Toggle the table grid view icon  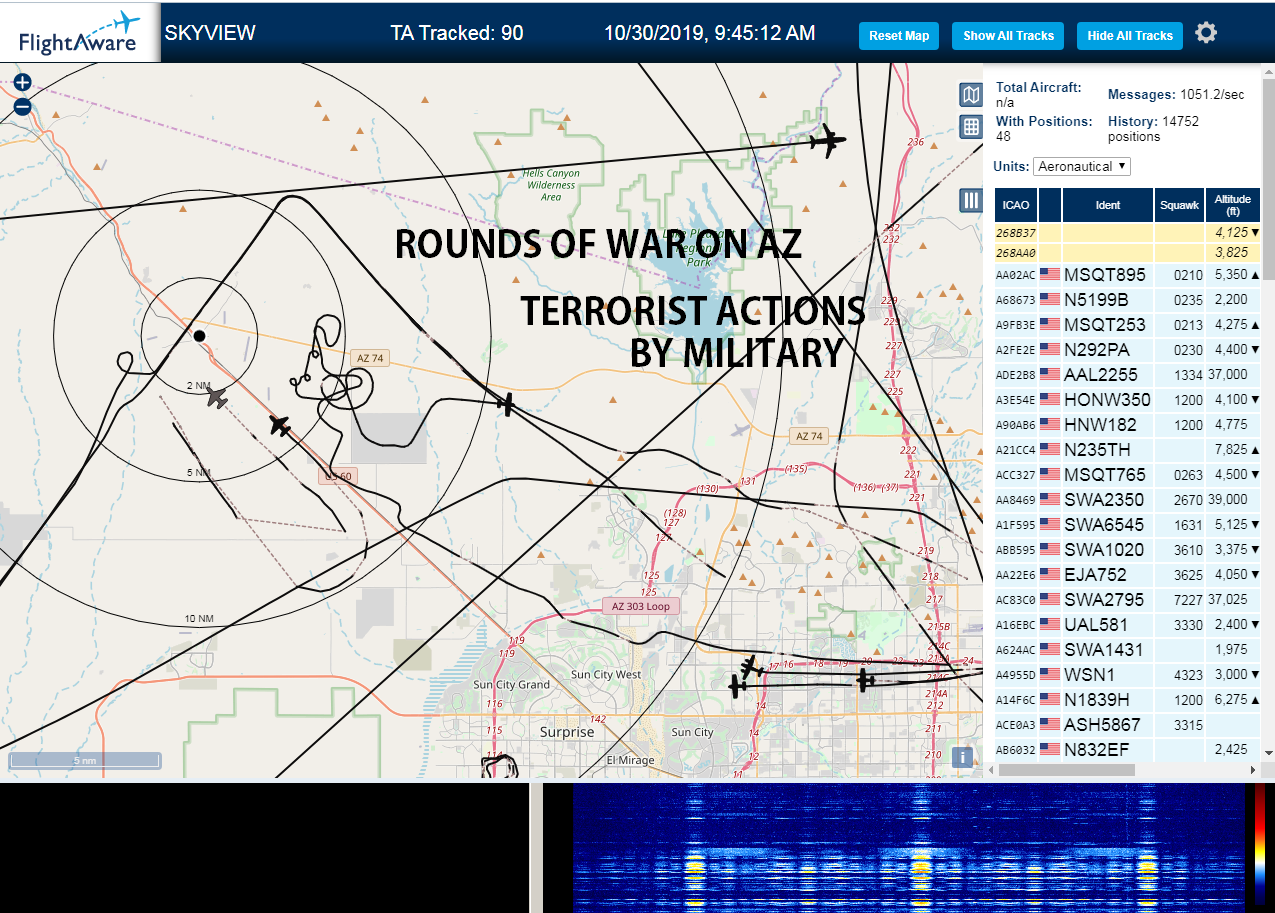pos(970,126)
